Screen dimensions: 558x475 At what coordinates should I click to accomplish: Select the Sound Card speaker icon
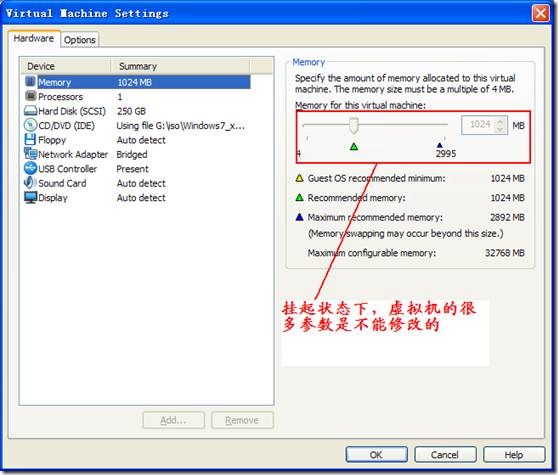click(30, 183)
